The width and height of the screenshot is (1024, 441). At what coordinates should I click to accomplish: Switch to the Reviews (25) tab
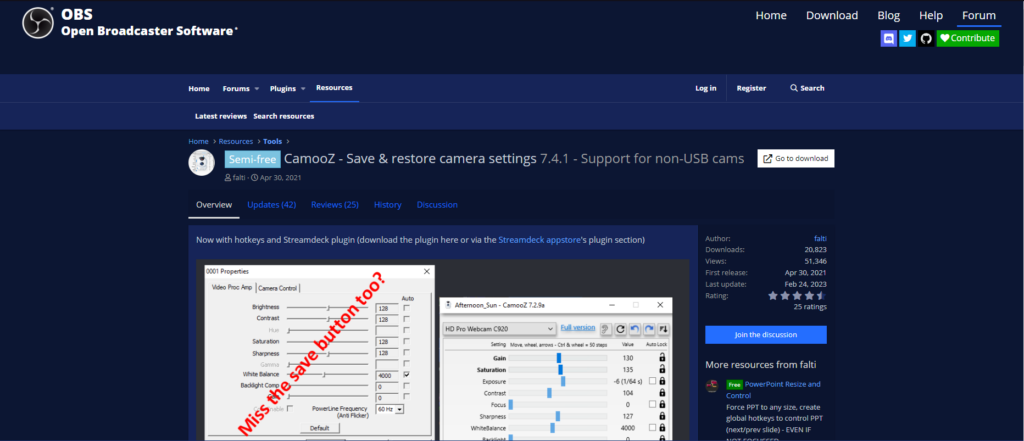click(334, 204)
